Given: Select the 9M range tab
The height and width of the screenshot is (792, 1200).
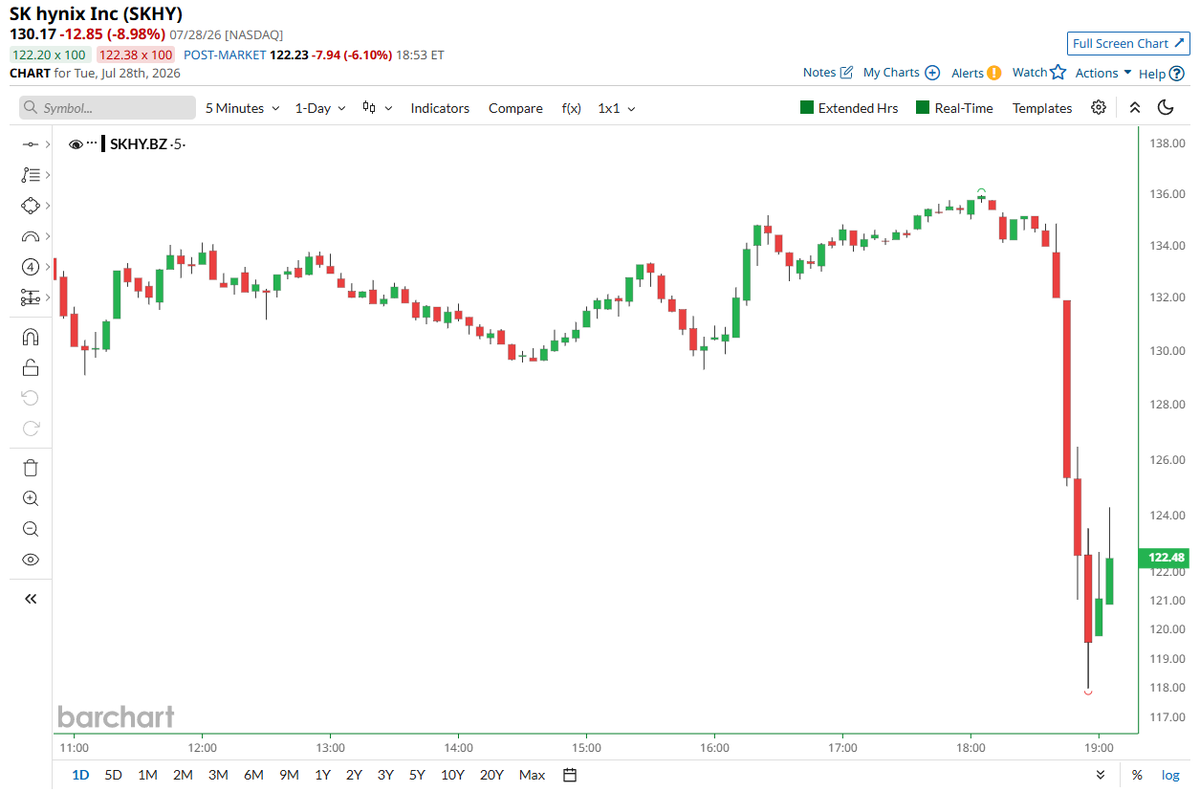Looking at the screenshot, I should tap(290, 775).
